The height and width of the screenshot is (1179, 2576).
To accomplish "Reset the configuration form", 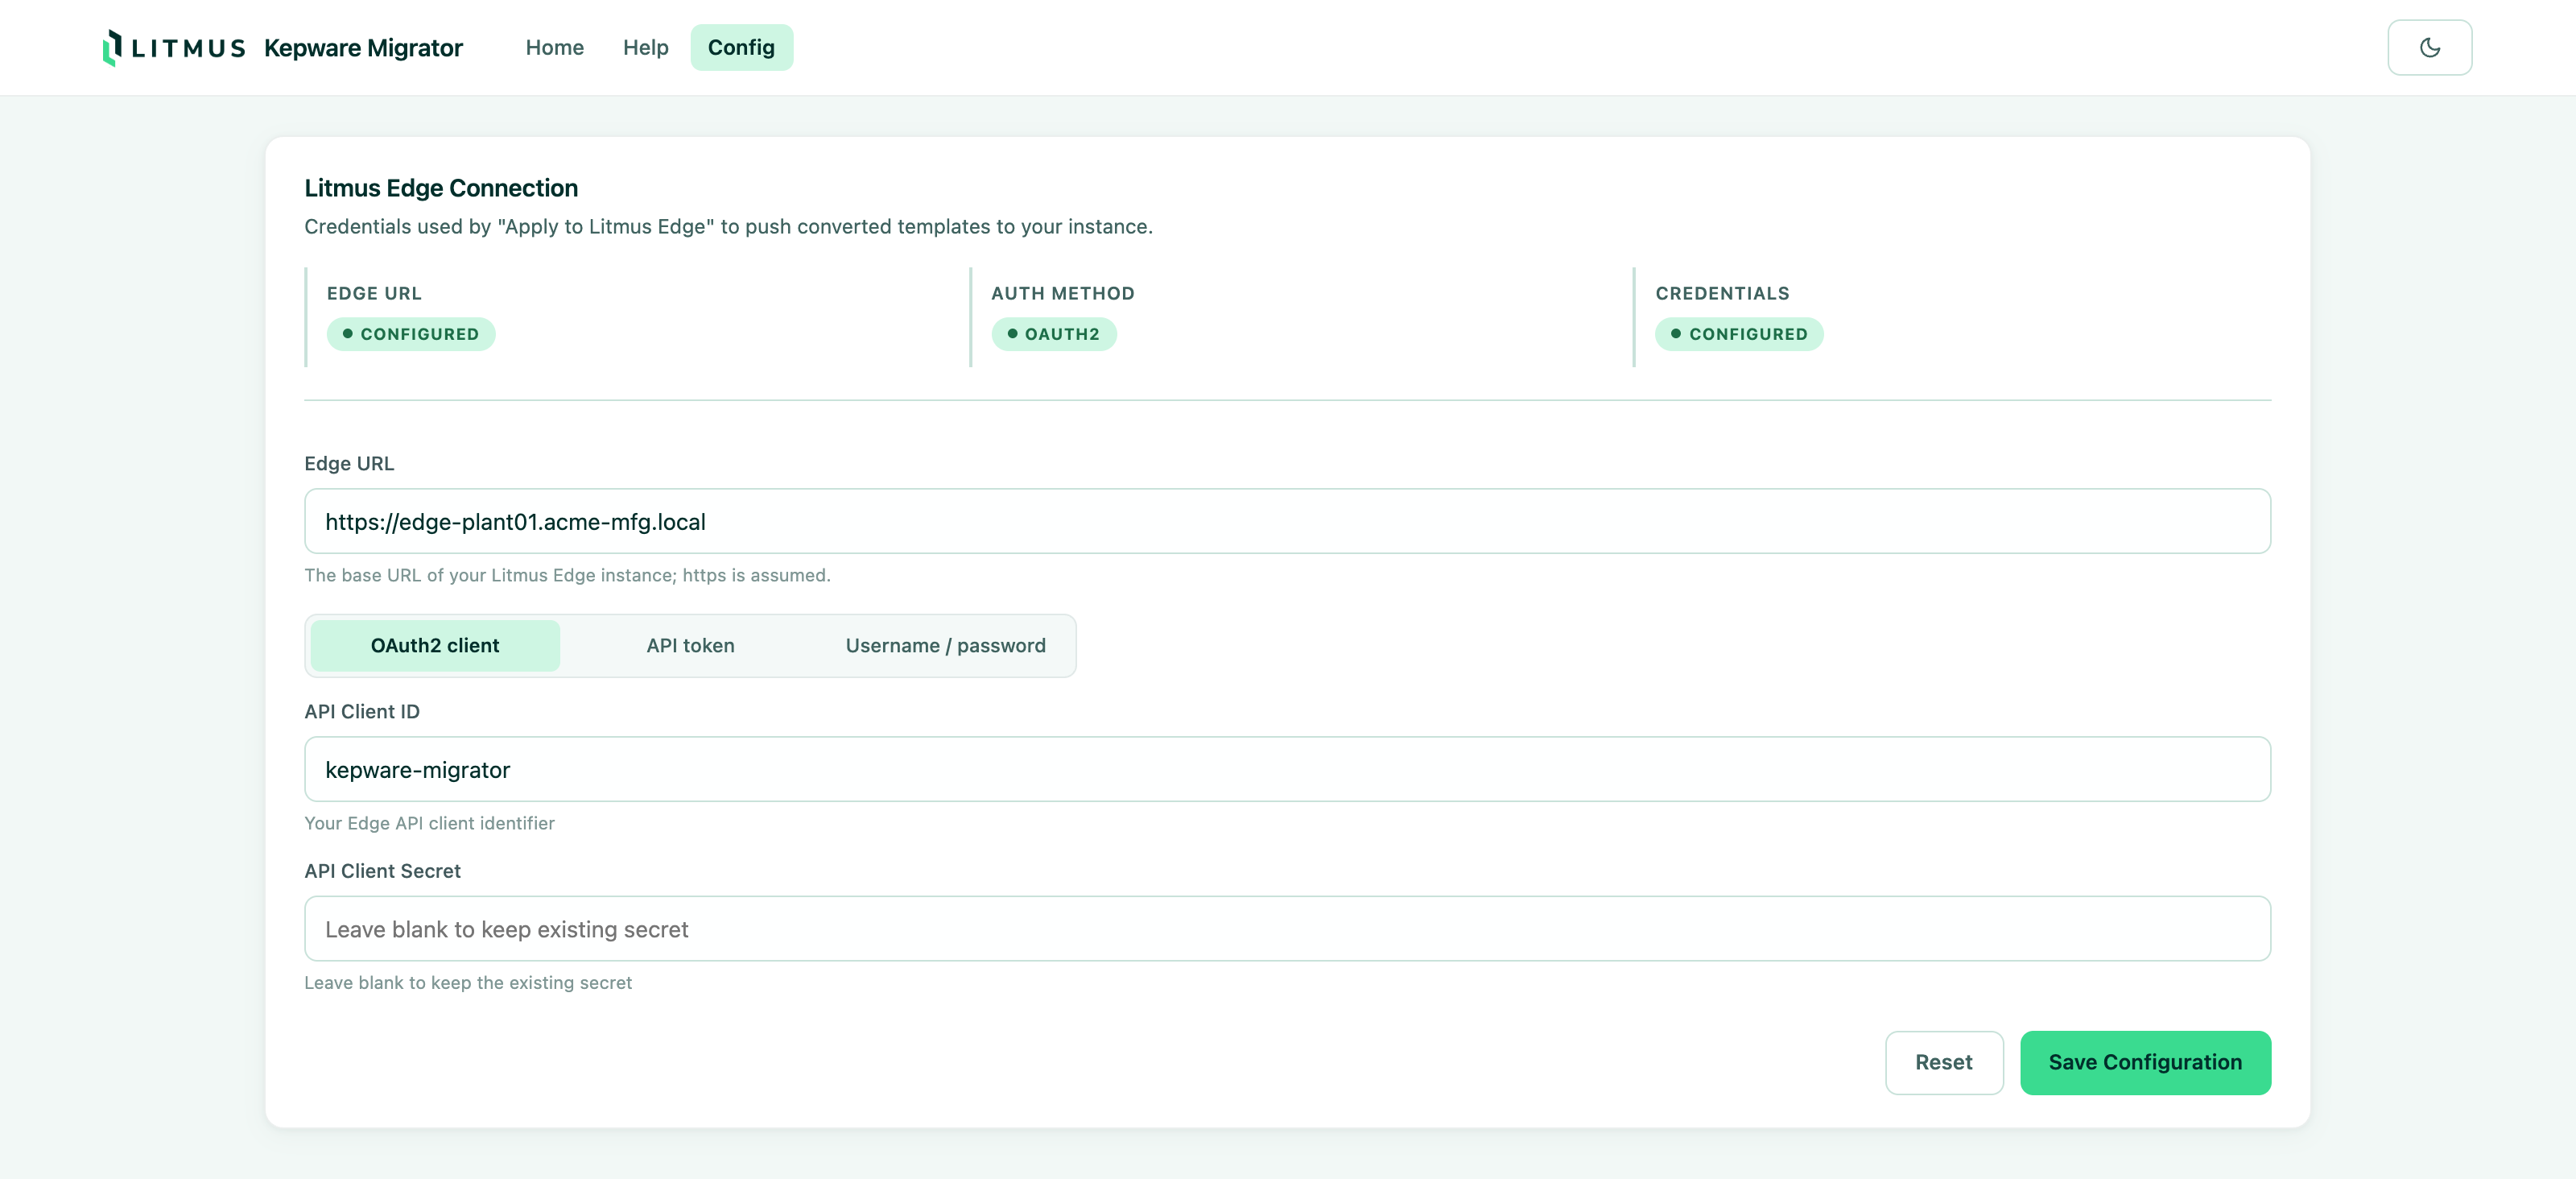I will point(1943,1062).
